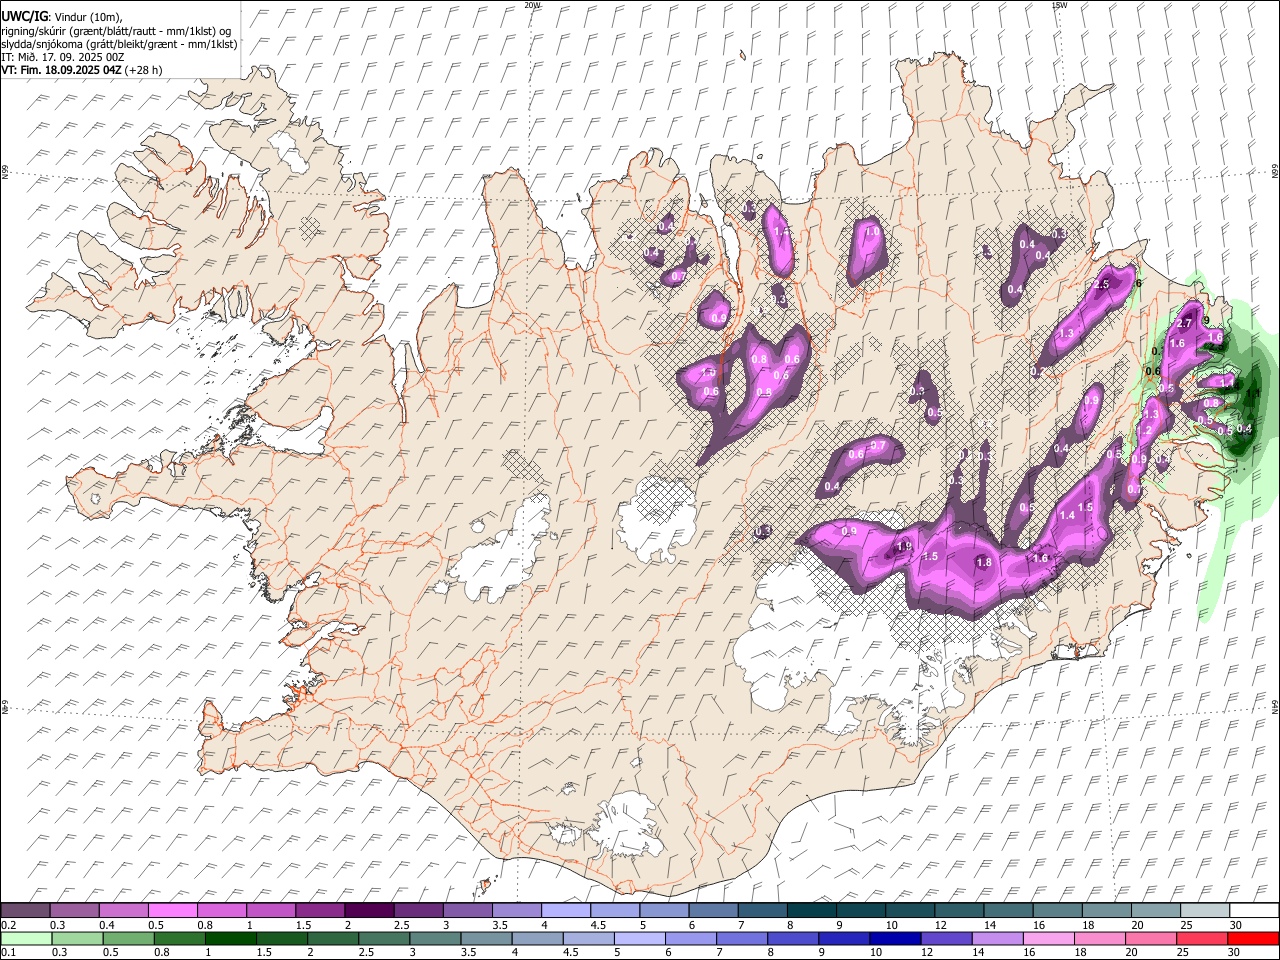Viewport: 1280px width, 960px height.
Task: Click the 1.0 precipitation value on the map
Action: (x=872, y=232)
